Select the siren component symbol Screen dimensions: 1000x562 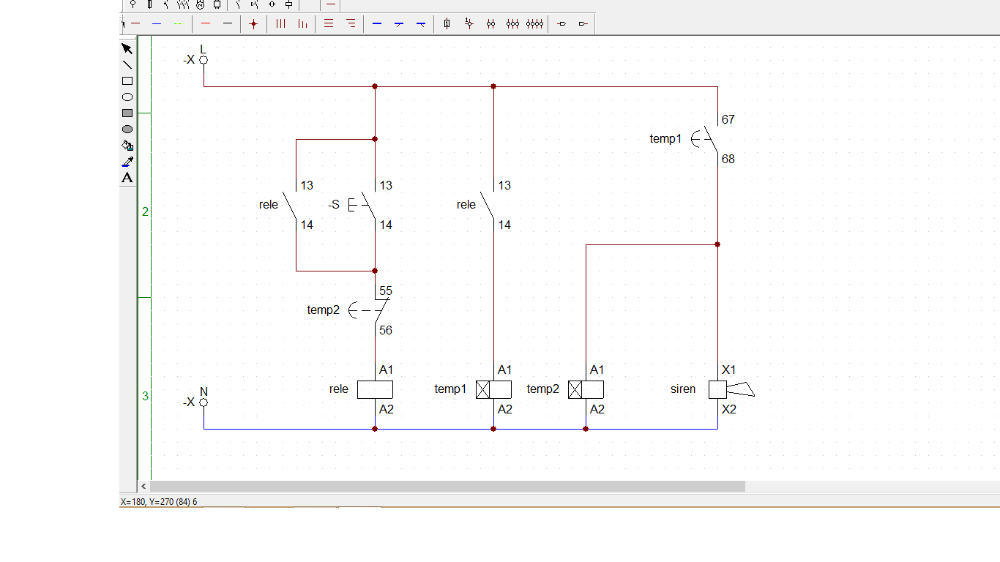(x=718, y=389)
